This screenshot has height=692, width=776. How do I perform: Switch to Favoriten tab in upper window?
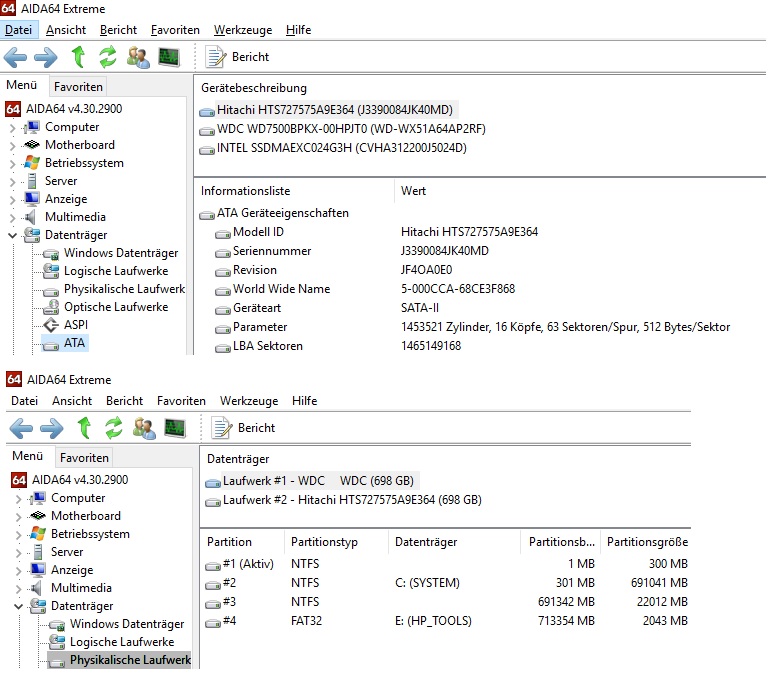point(78,87)
